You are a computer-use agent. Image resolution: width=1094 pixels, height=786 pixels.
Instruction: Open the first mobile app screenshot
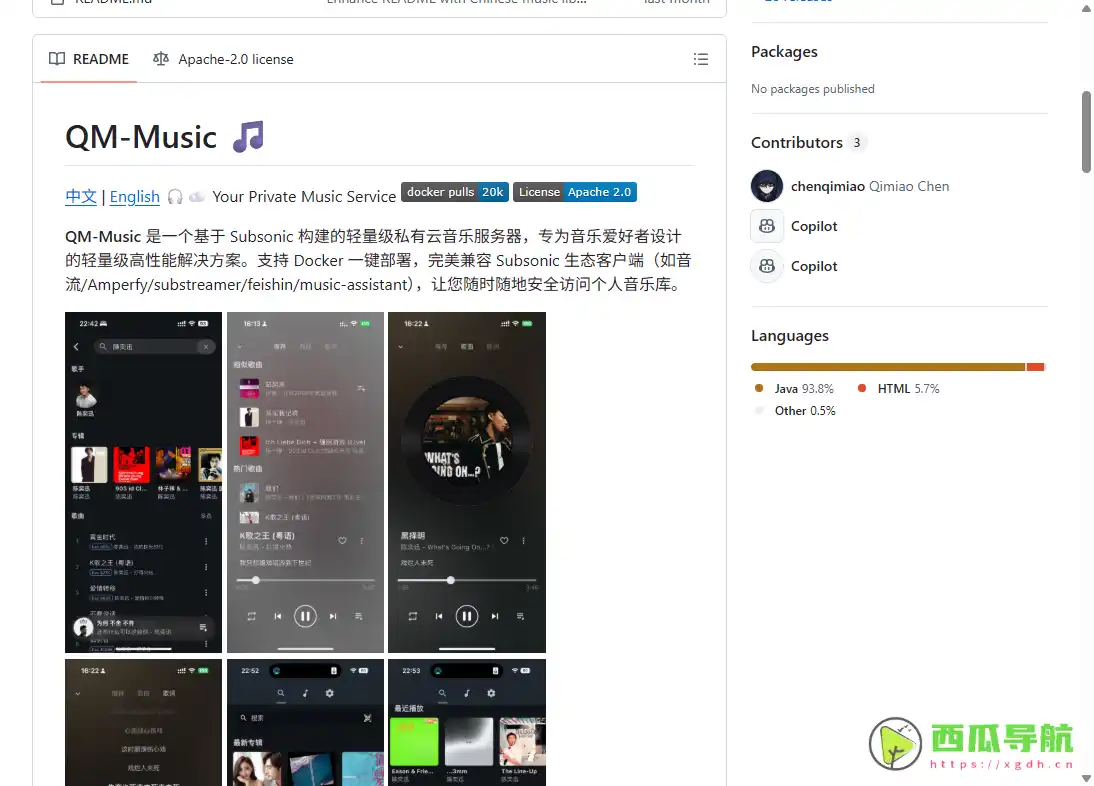point(143,482)
